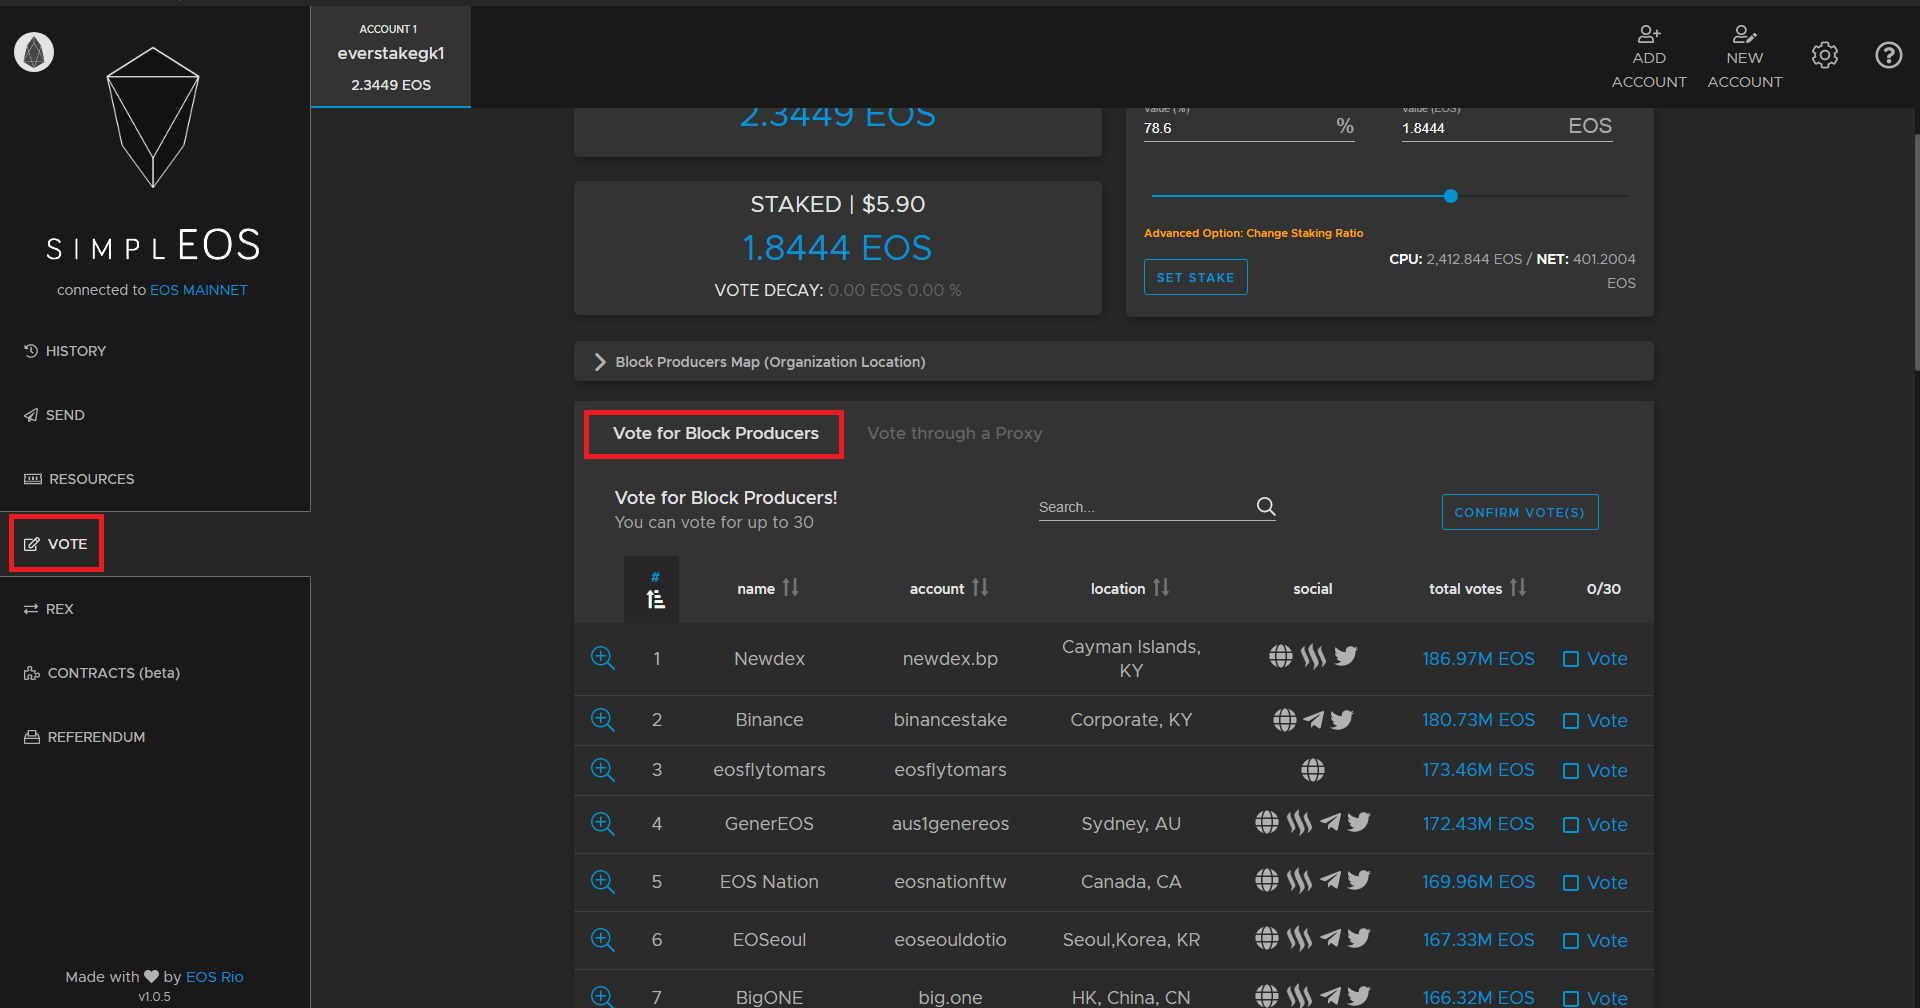Edit the stake EOS value field
This screenshot has height=1008, width=1920.
pyautogui.click(x=1507, y=128)
